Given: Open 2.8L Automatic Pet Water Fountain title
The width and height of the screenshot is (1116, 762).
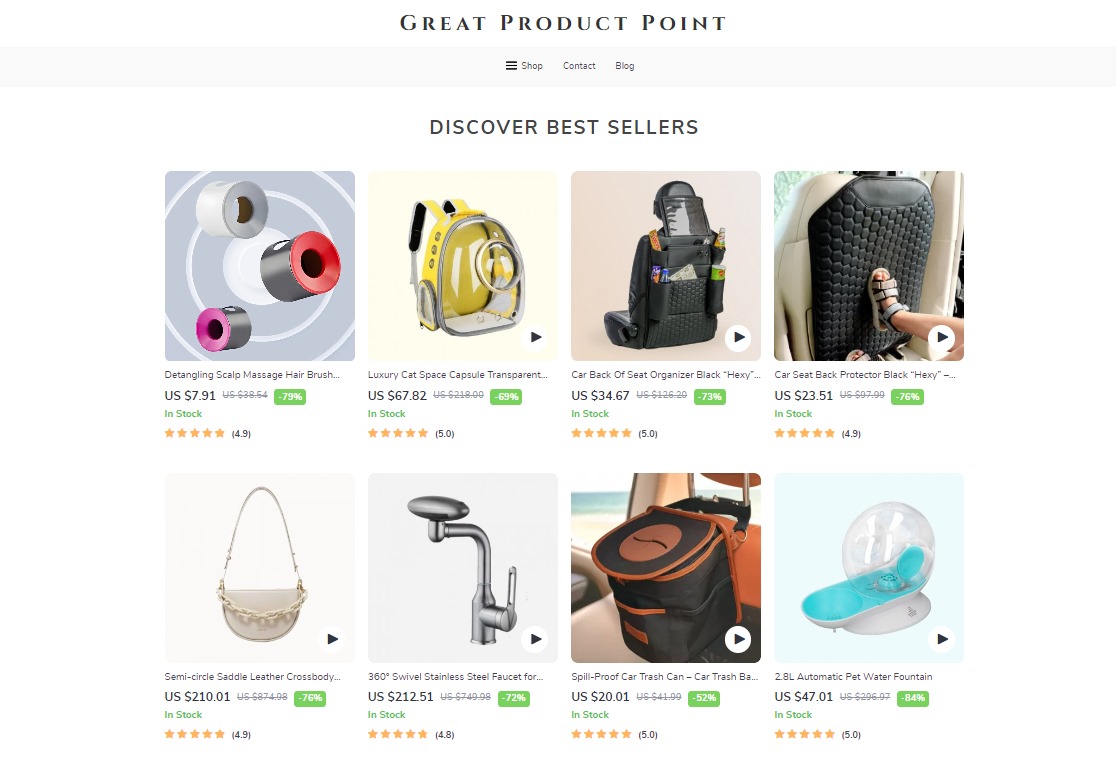Looking at the screenshot, I should pos(853,677).
